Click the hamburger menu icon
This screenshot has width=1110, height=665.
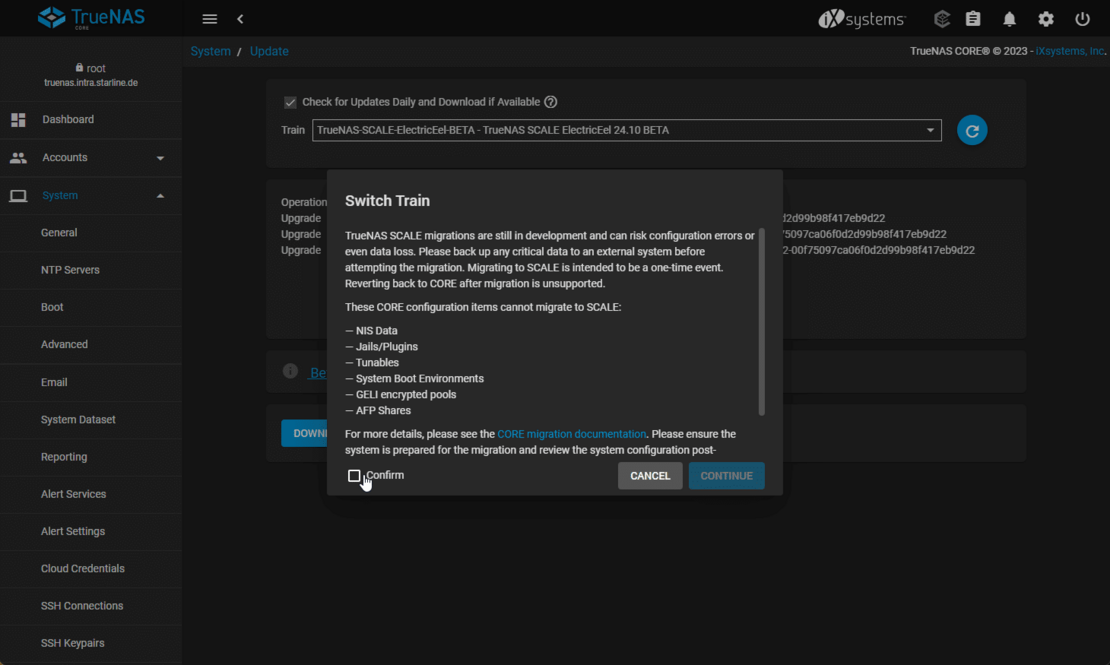(209, 19)
